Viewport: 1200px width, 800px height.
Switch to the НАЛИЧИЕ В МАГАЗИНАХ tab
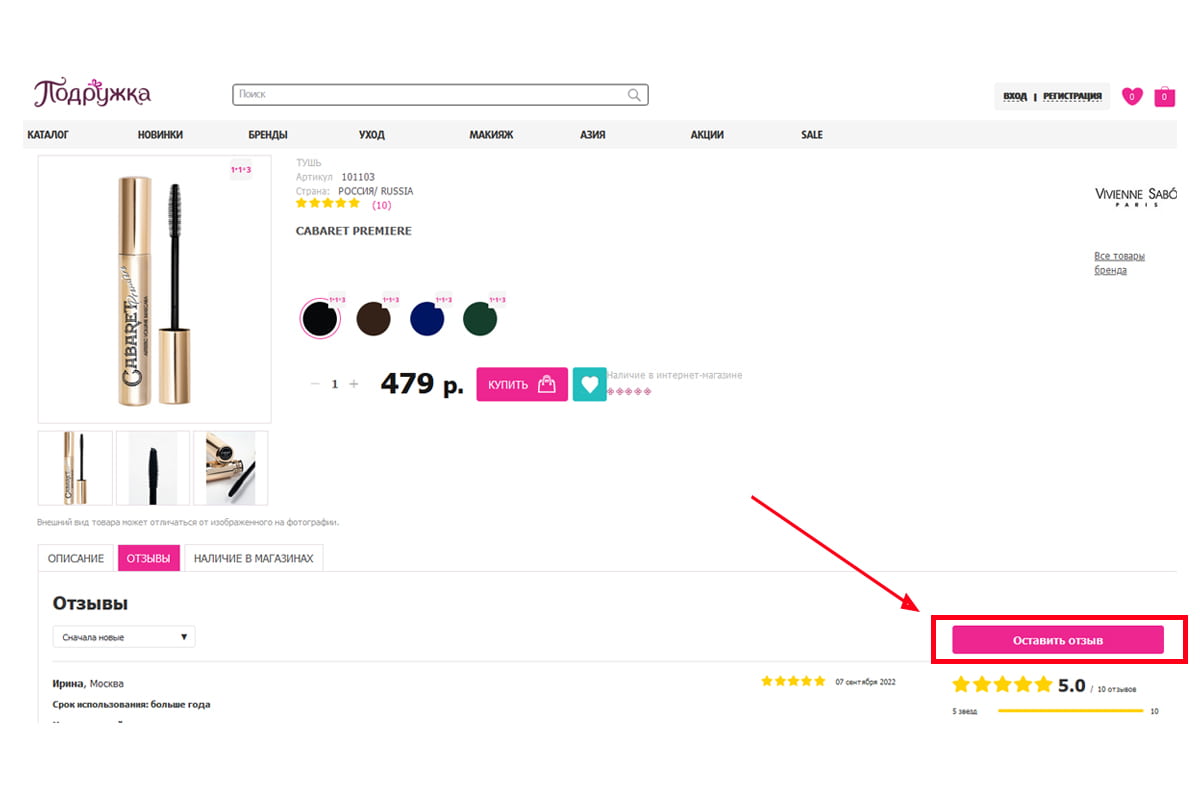[253, 558]
